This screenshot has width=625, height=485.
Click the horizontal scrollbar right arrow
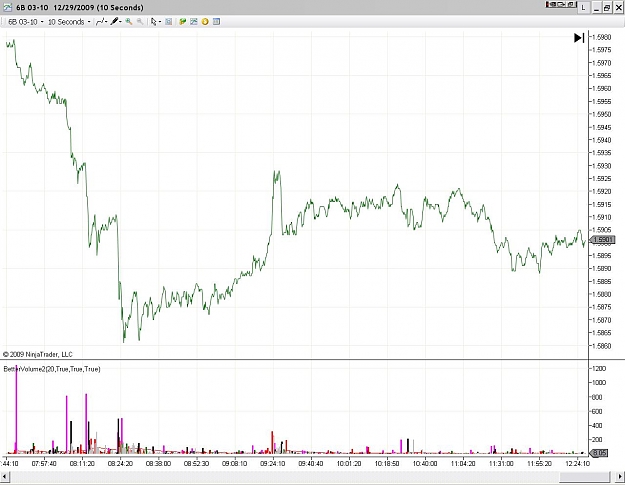(x=620, y=477)
